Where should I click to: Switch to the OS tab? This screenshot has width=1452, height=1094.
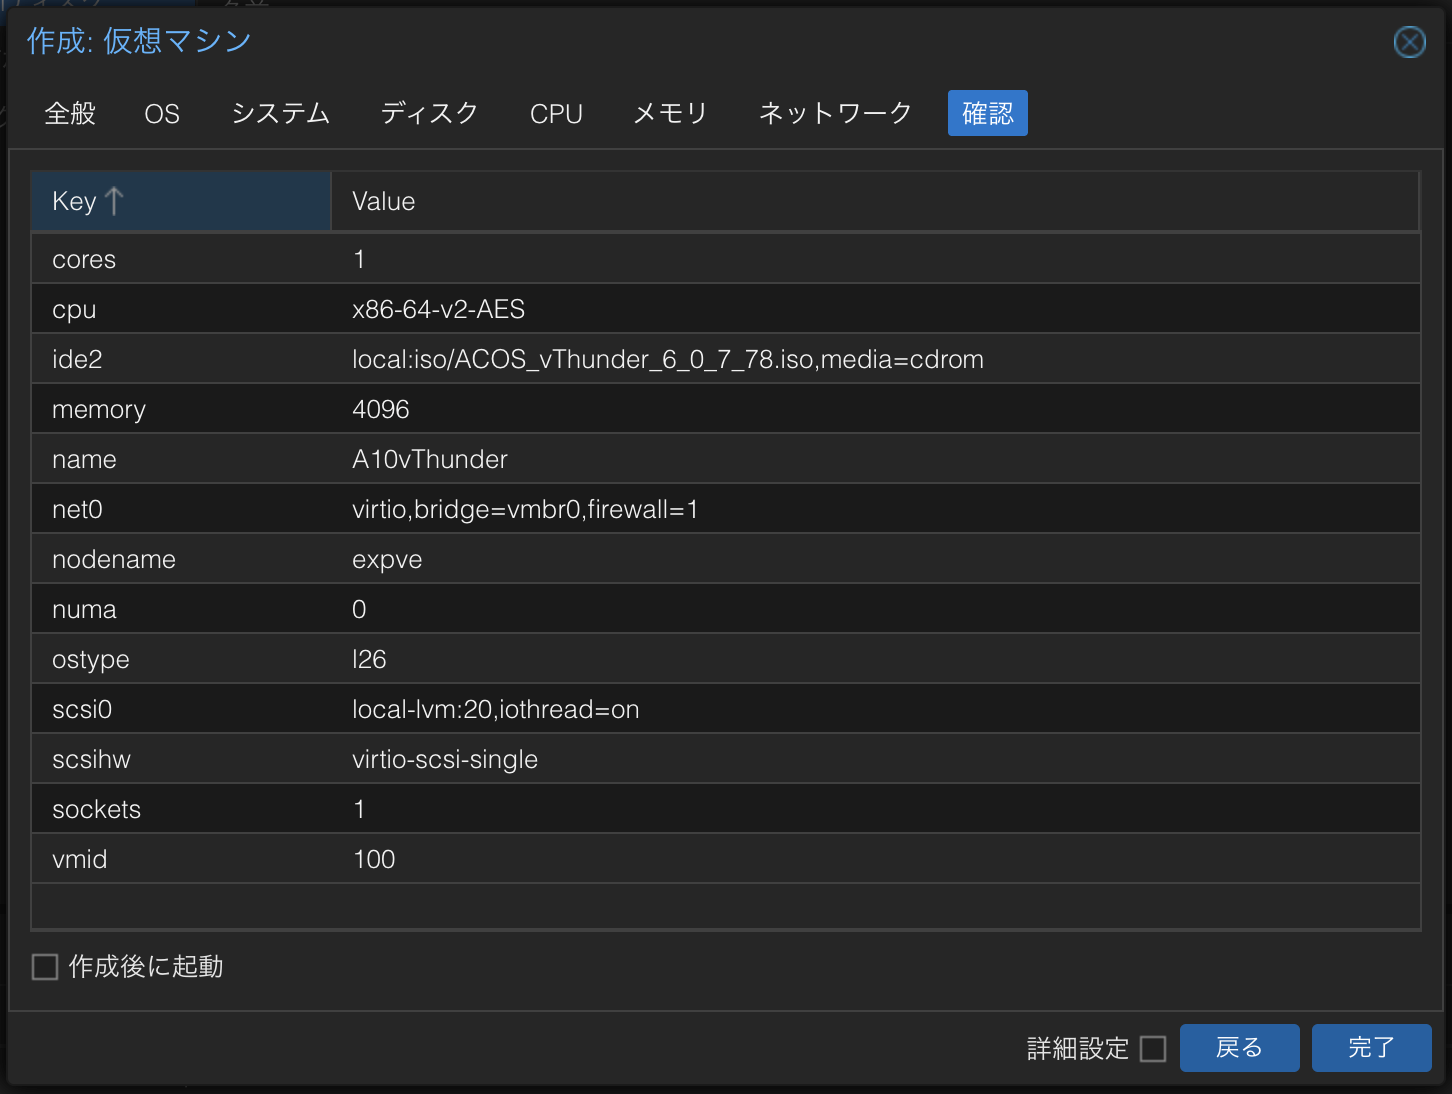(x=162, y=113)
